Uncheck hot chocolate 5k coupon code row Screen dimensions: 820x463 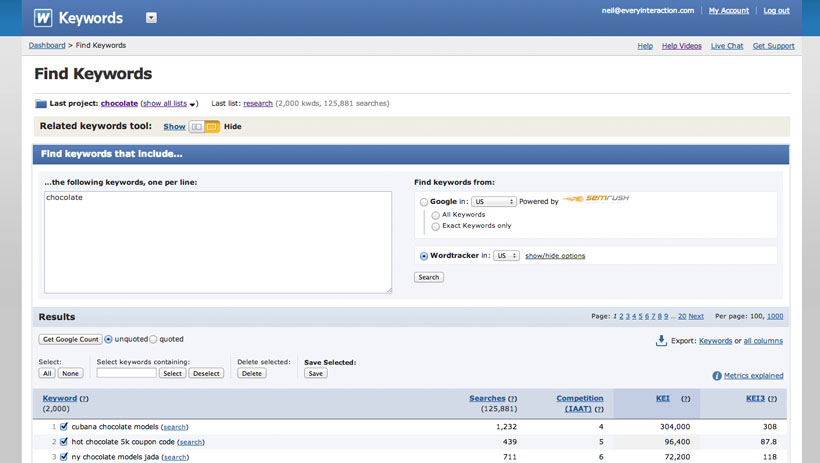64,442
